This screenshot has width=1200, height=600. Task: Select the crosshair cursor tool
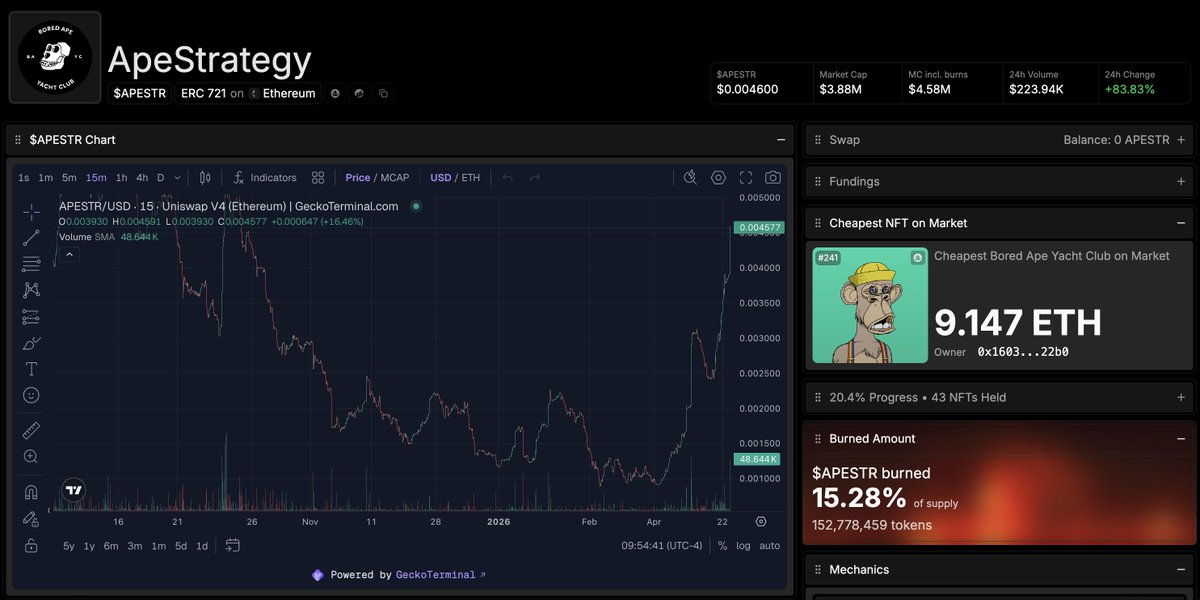pos(31,211)
